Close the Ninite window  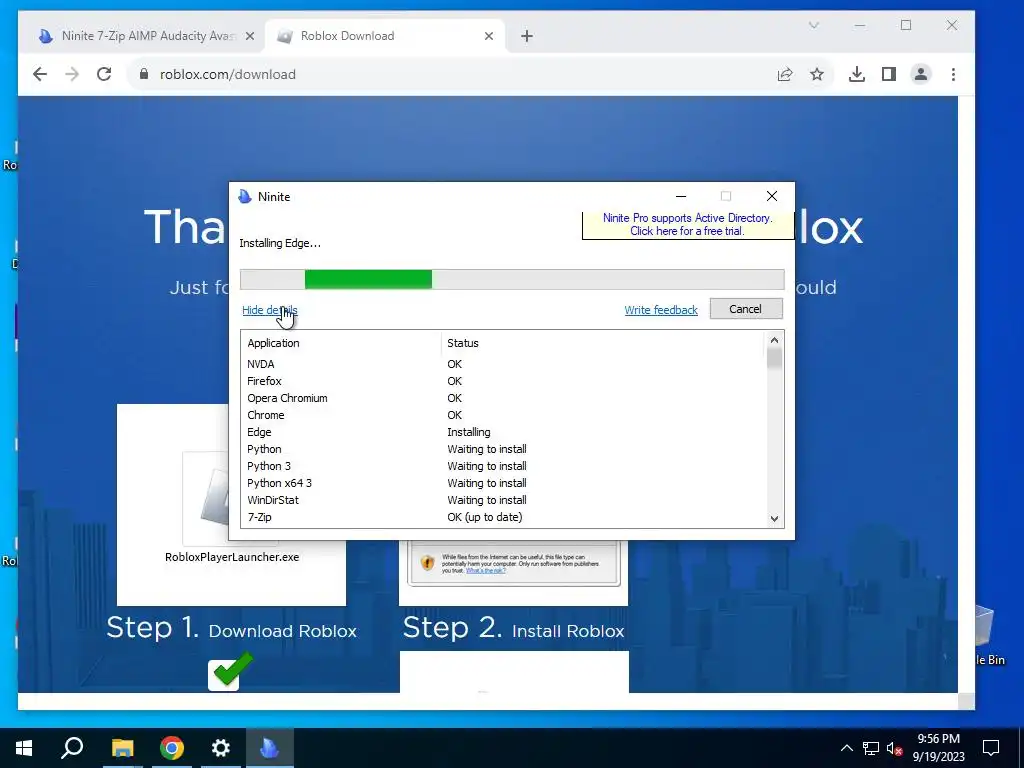772,196
